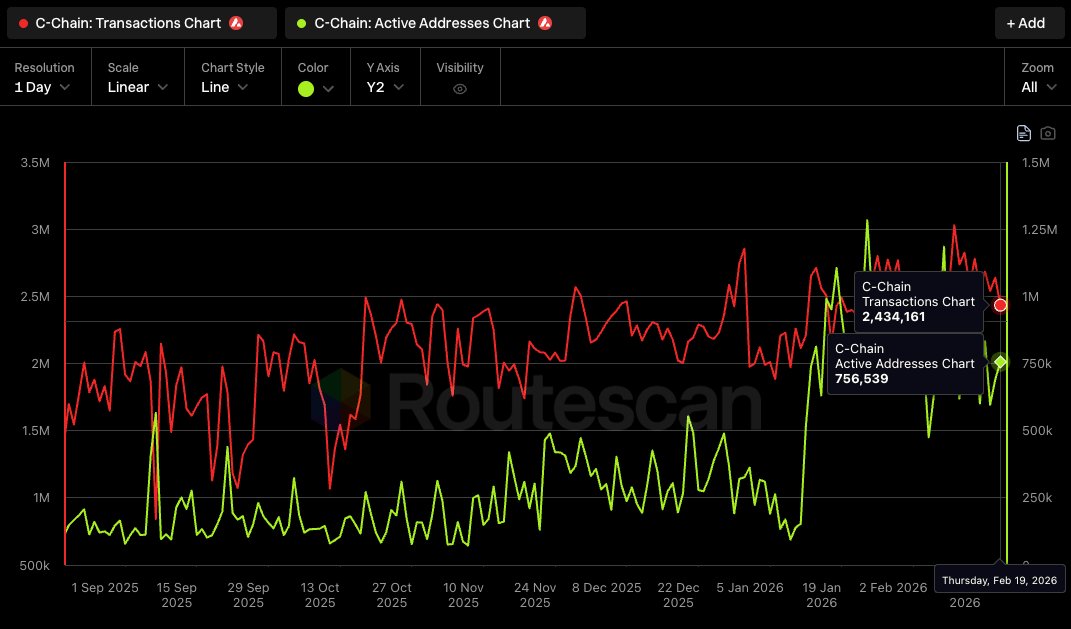The width and height of the screenshot is (1071, 629).
Task: Click the Thursday, Feb 19, 2026 date label
Action: pos(999,581)
